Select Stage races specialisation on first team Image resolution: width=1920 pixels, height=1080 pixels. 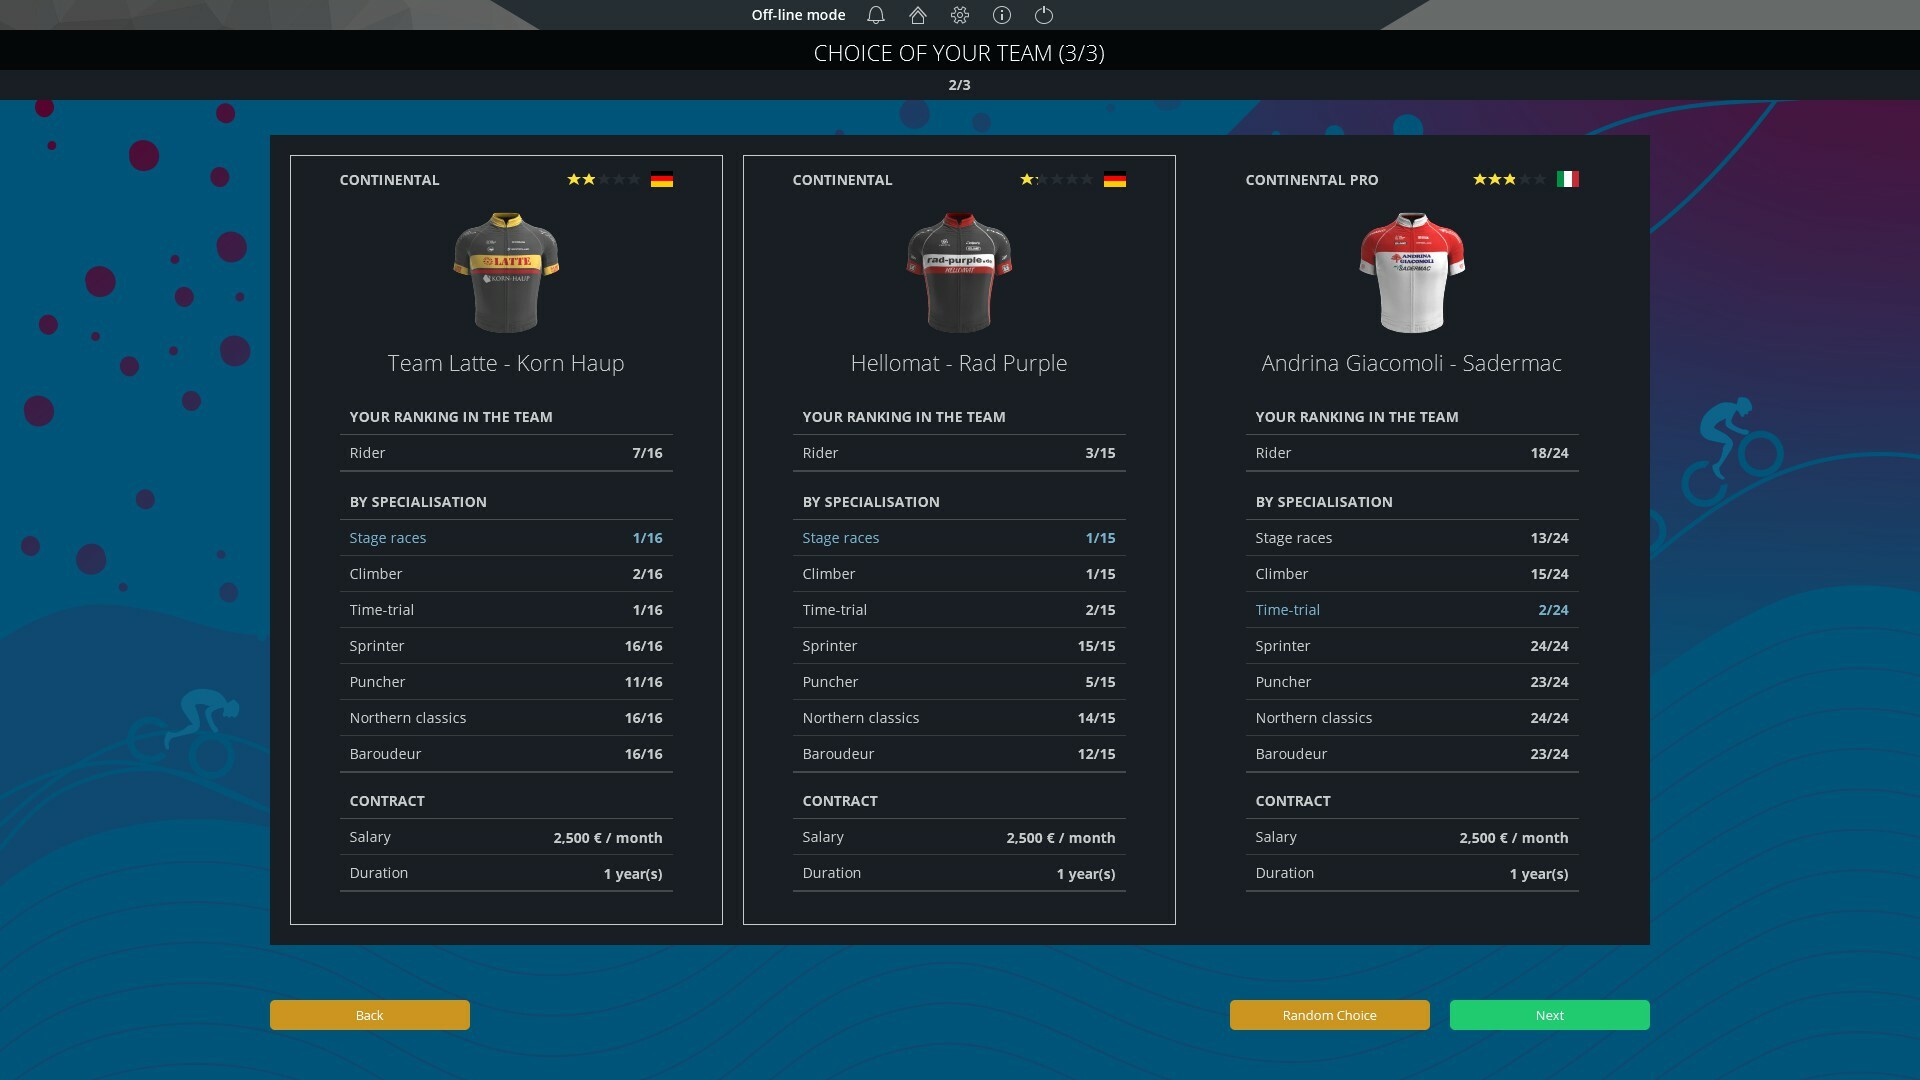tap(388, 537)
